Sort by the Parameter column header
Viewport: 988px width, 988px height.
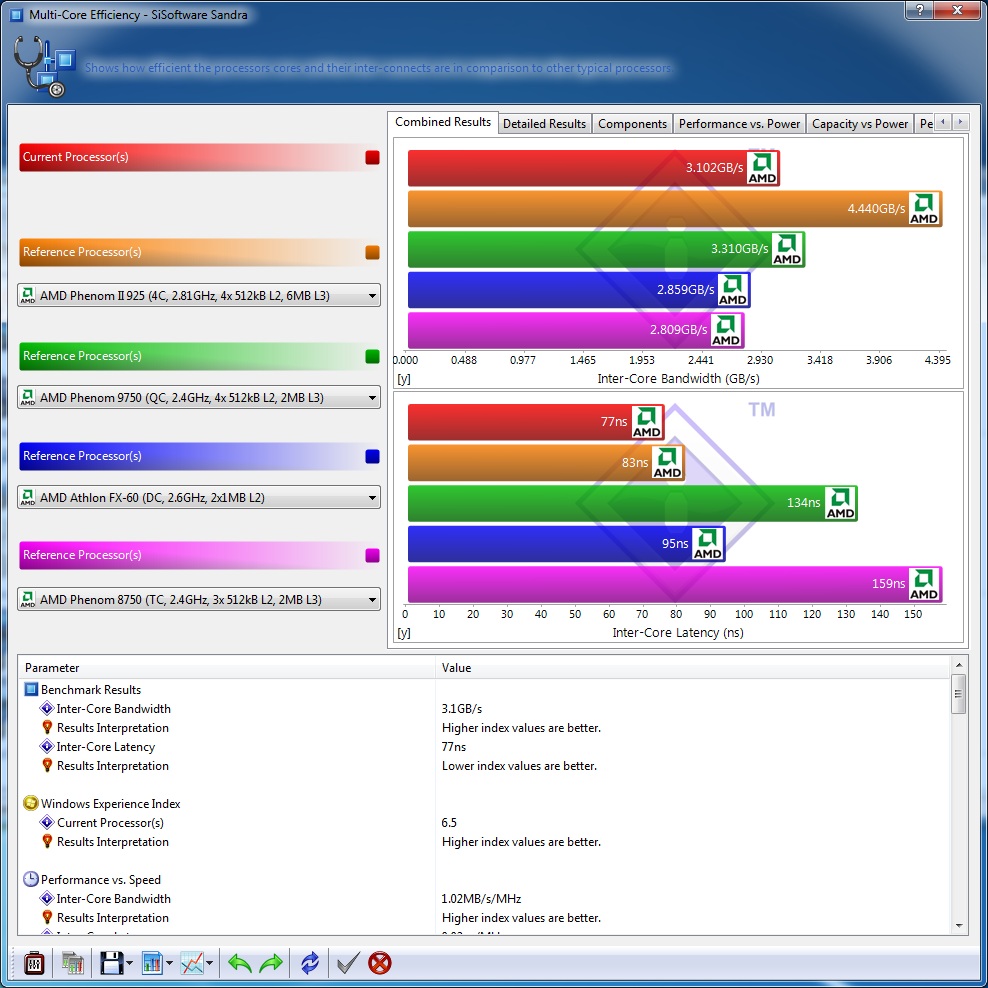point(227,667)
